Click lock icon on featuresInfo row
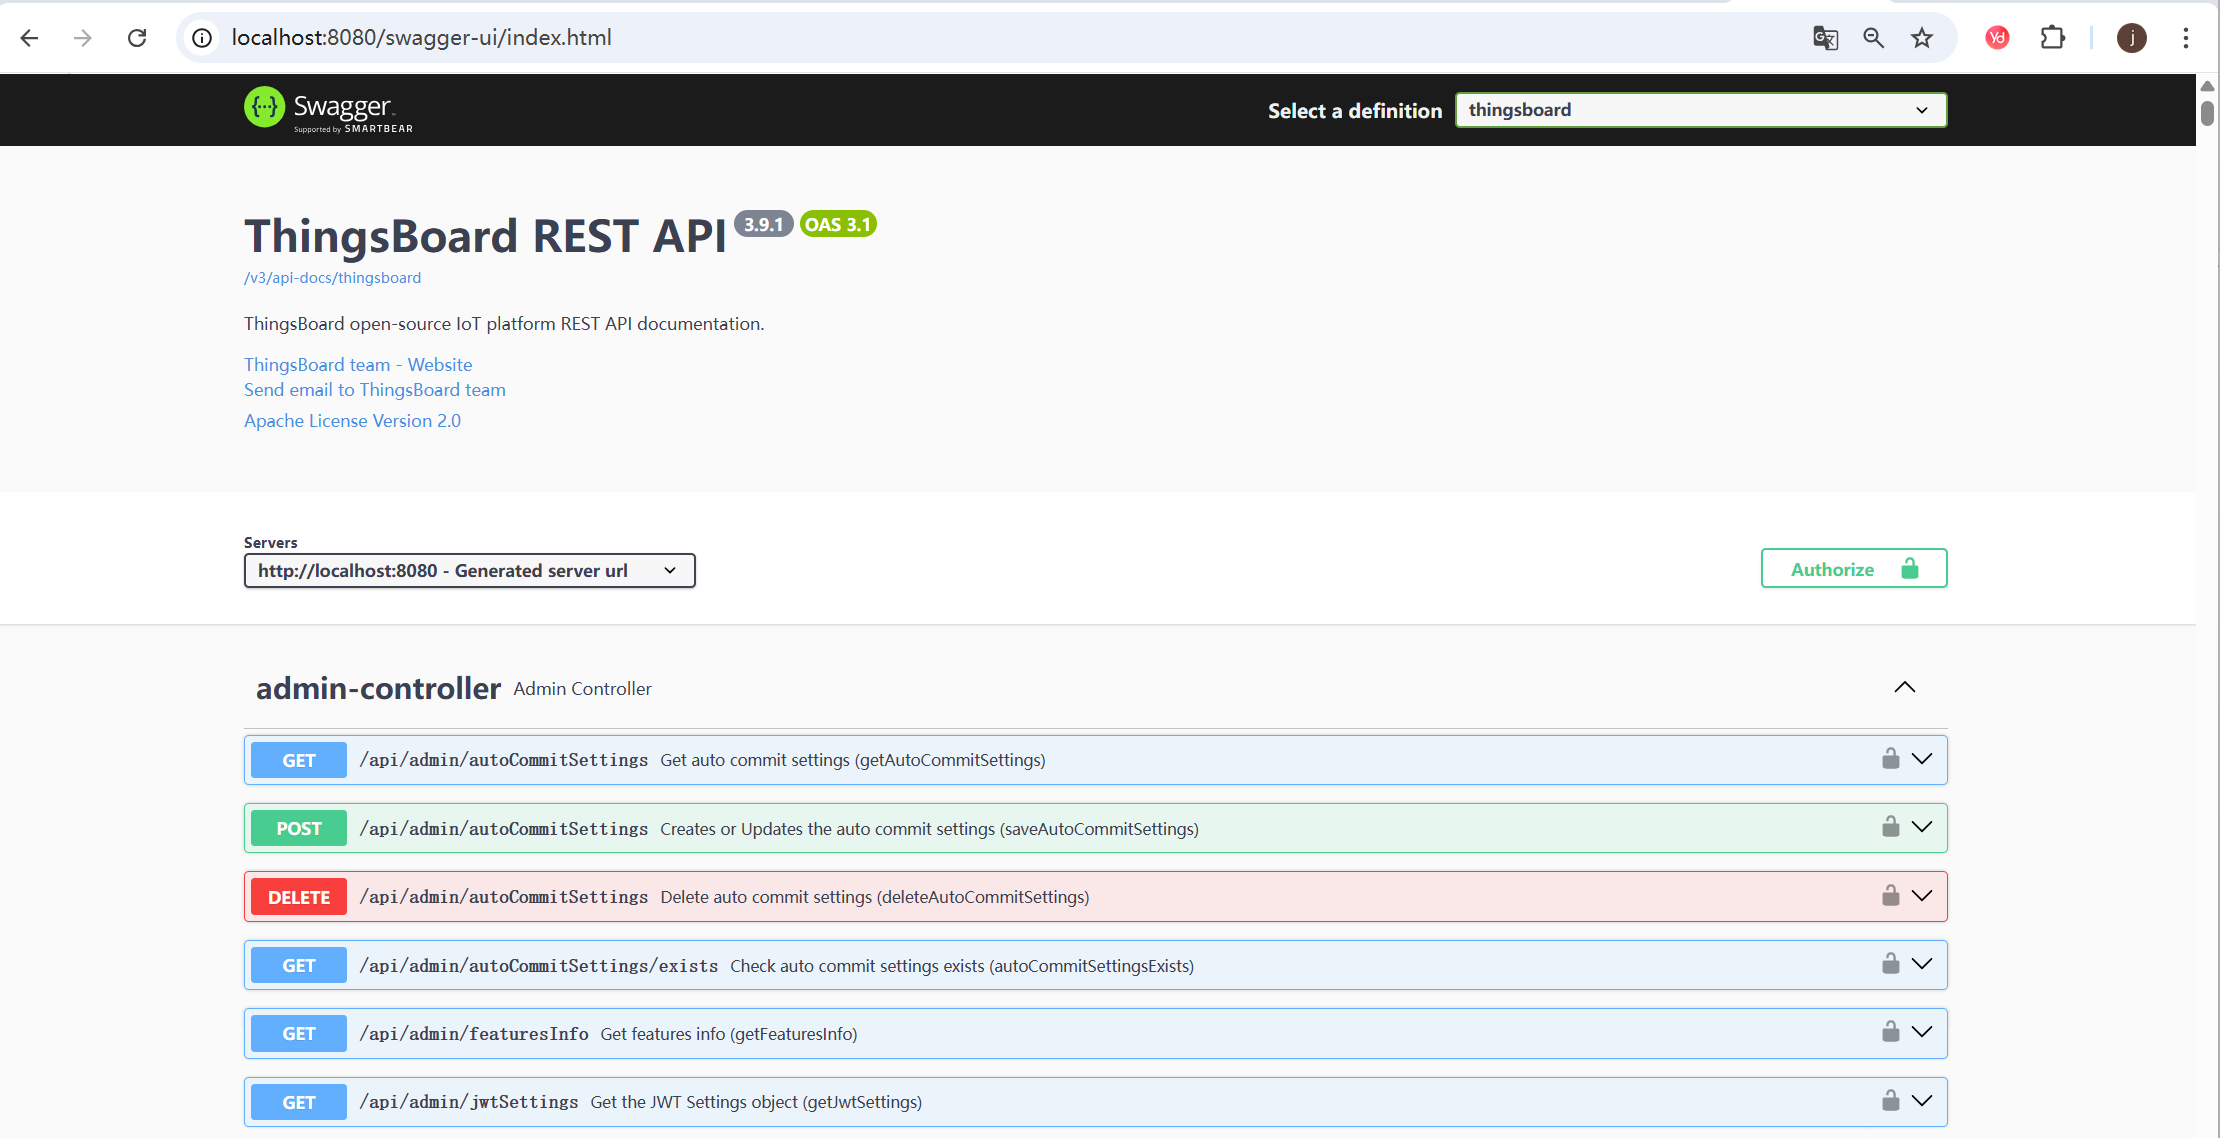This screenshot has width=2220, height=1138. click(1890, 1032)
